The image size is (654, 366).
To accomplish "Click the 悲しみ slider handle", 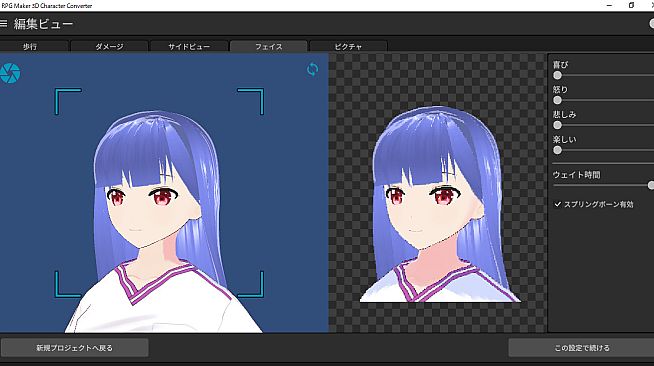I will [x=557, y=125].
